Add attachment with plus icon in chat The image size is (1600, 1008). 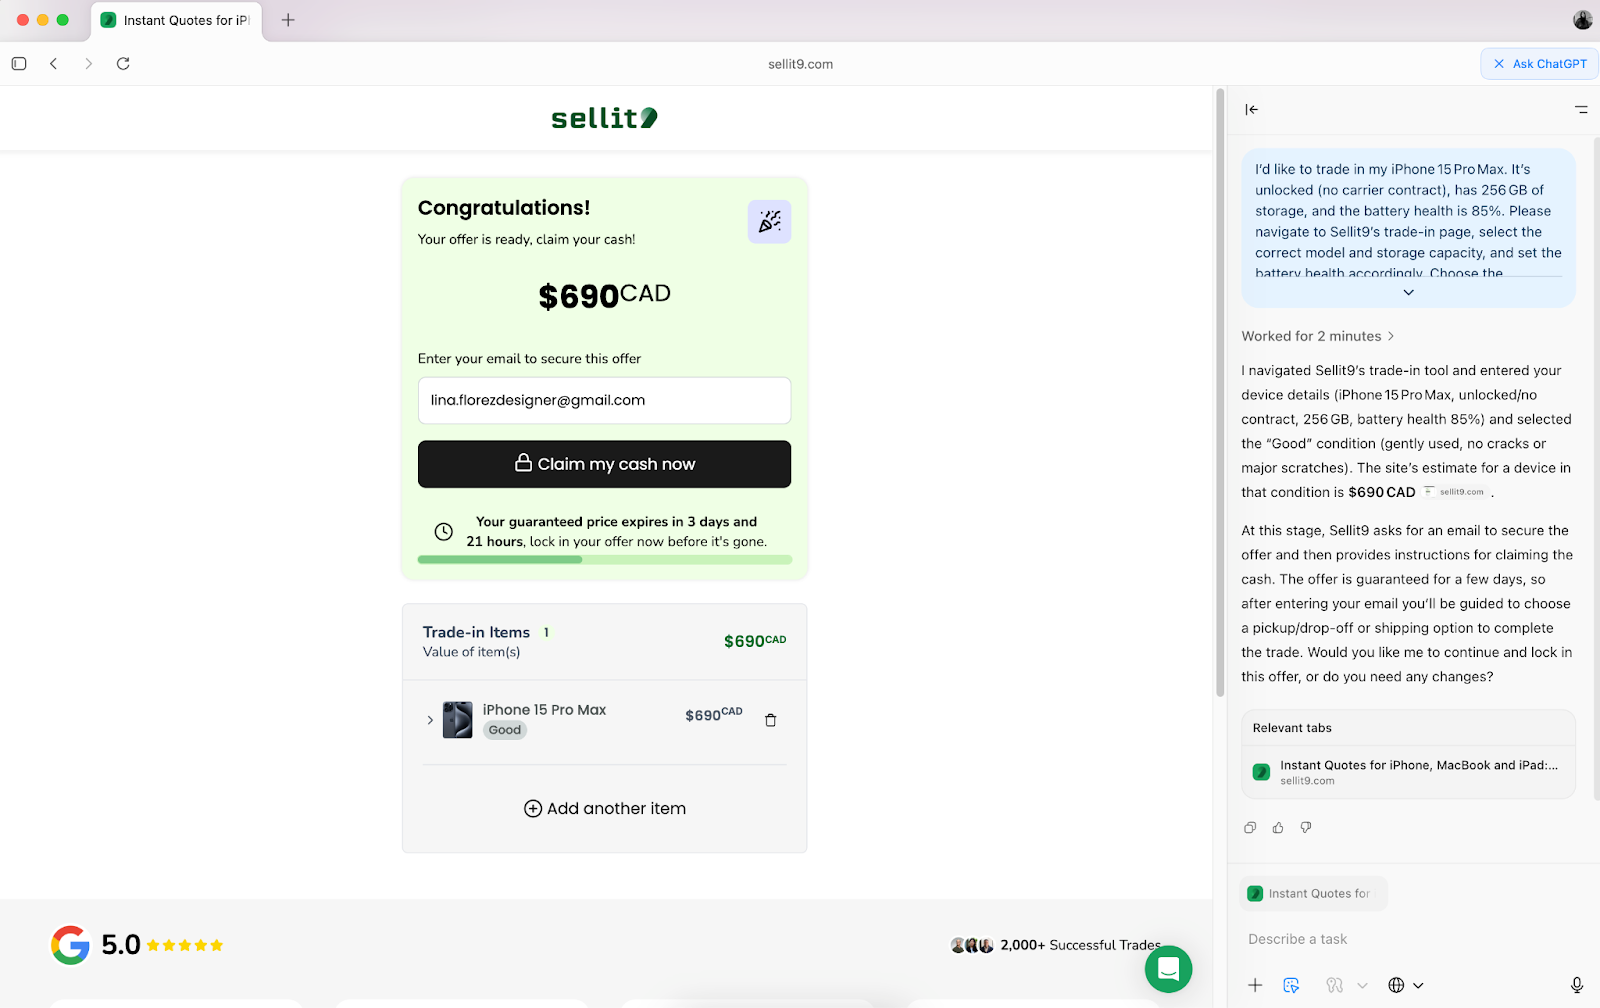pyautogui.click(x=1255, y=985)
